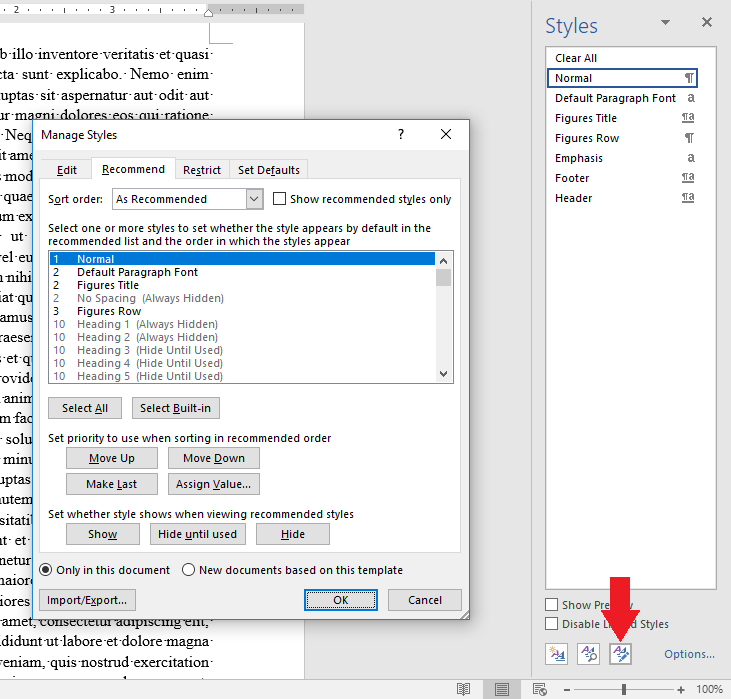
Task: Open the Styles pane Options link
Action: [x=689, y=654]
